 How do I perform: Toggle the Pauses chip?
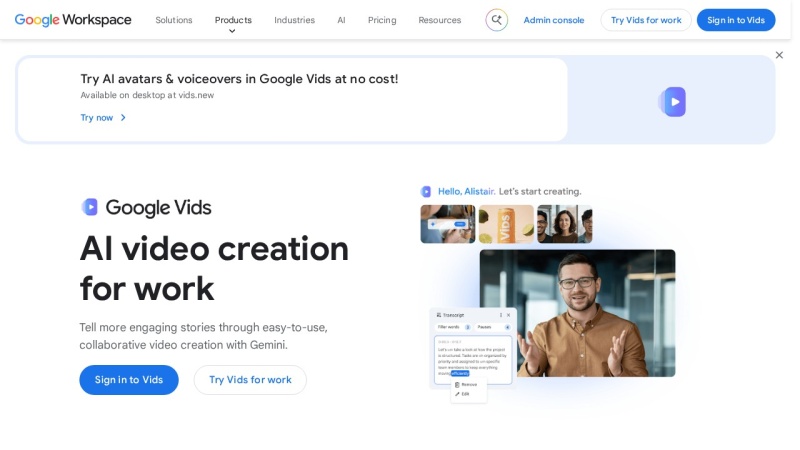click(493, 327)
